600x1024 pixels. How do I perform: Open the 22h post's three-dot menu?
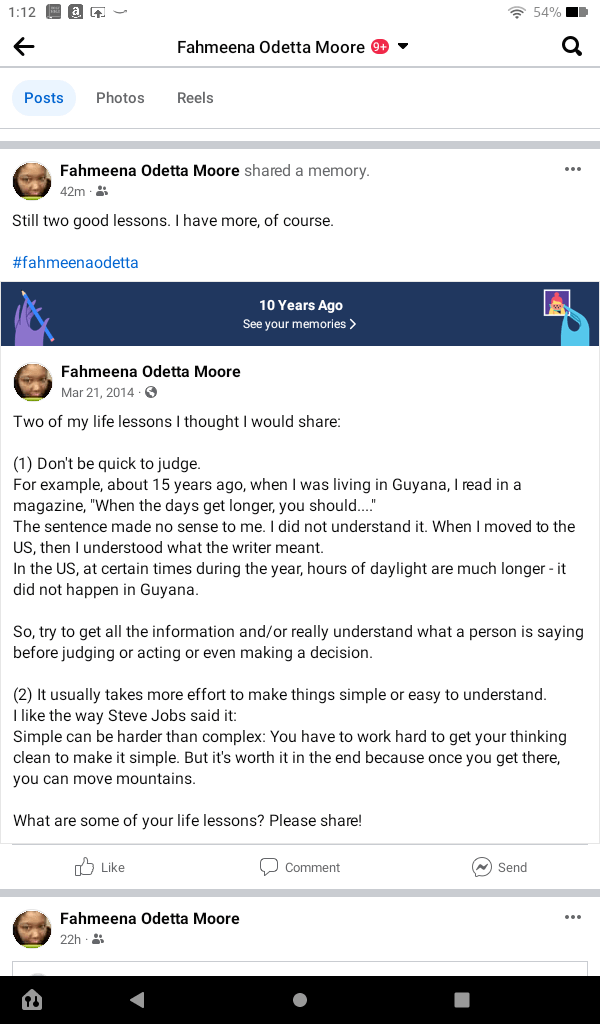pos(572,917)
